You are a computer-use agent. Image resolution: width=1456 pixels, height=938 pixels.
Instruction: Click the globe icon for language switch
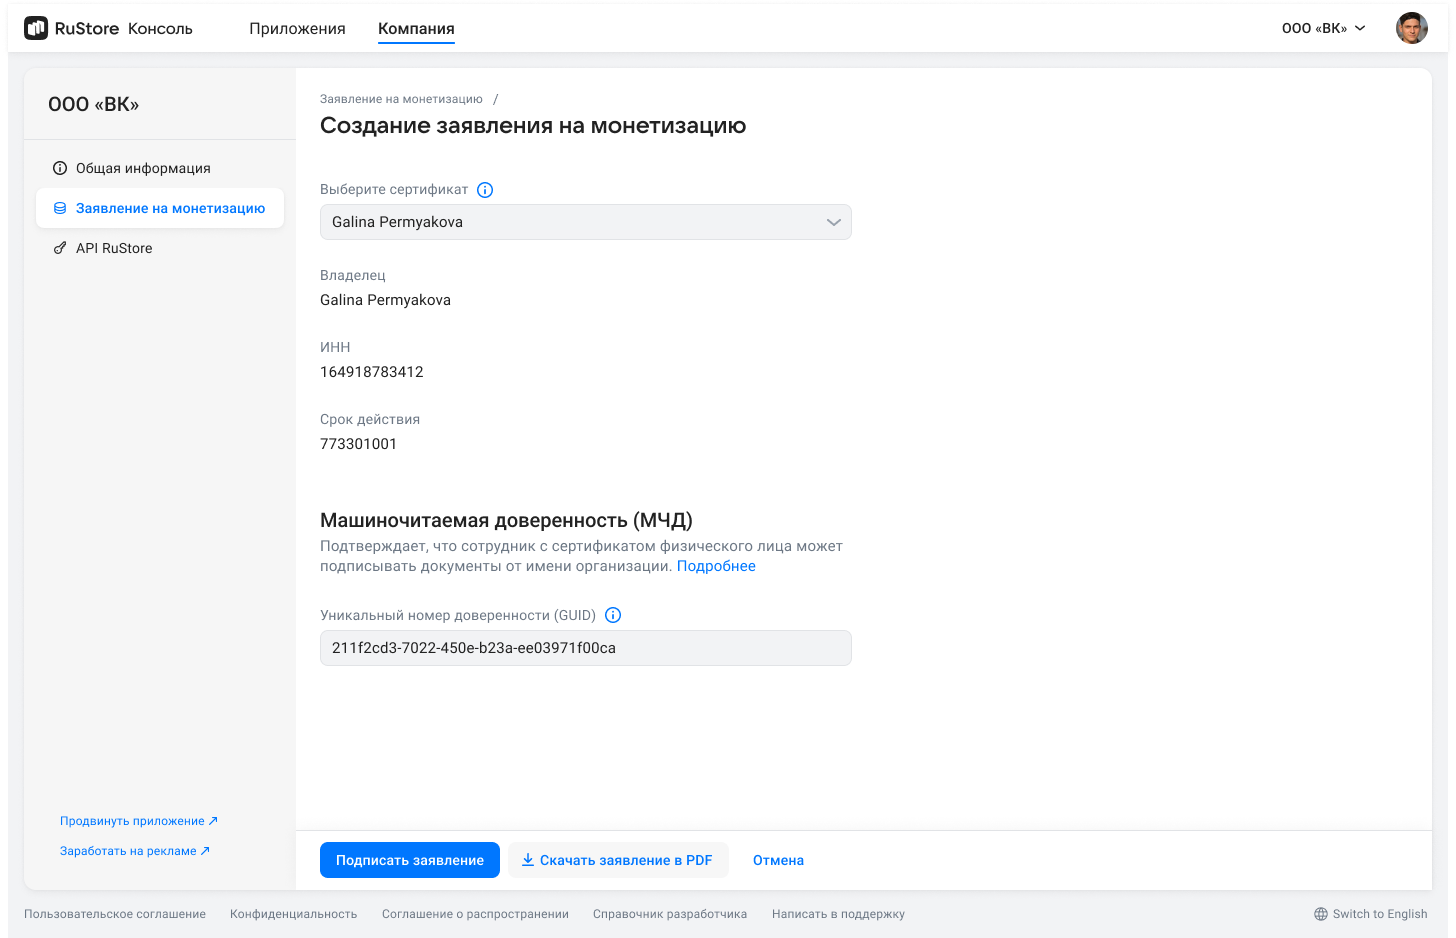[1321, 914]
